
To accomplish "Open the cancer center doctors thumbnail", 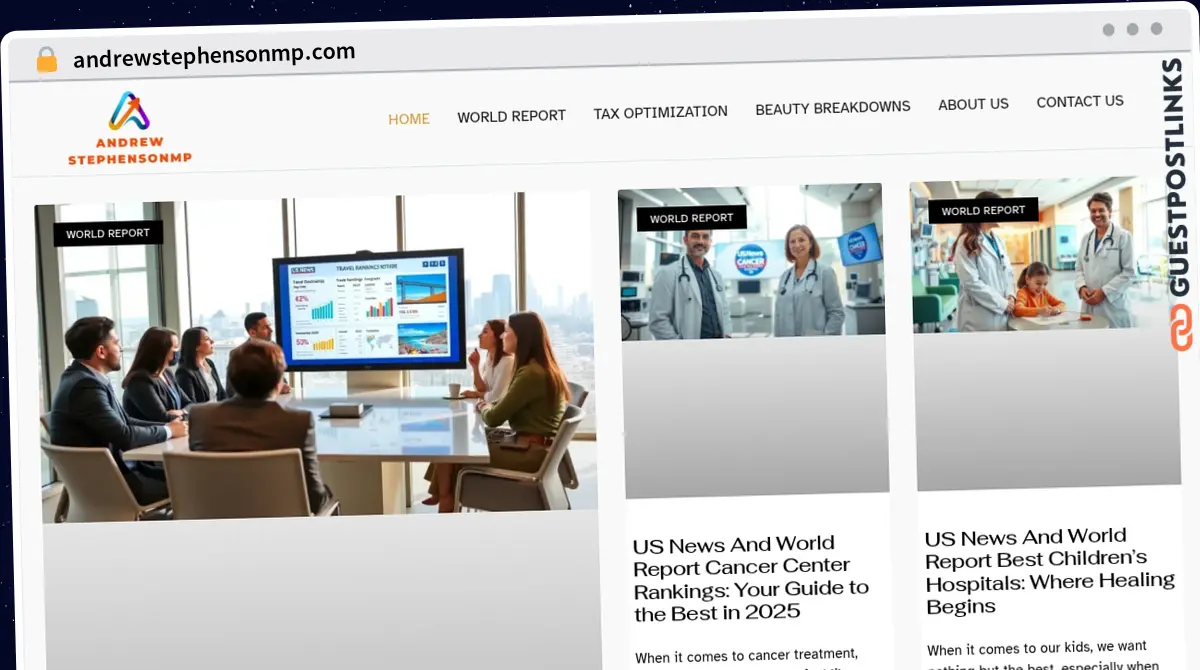I will tap(752, 263).
